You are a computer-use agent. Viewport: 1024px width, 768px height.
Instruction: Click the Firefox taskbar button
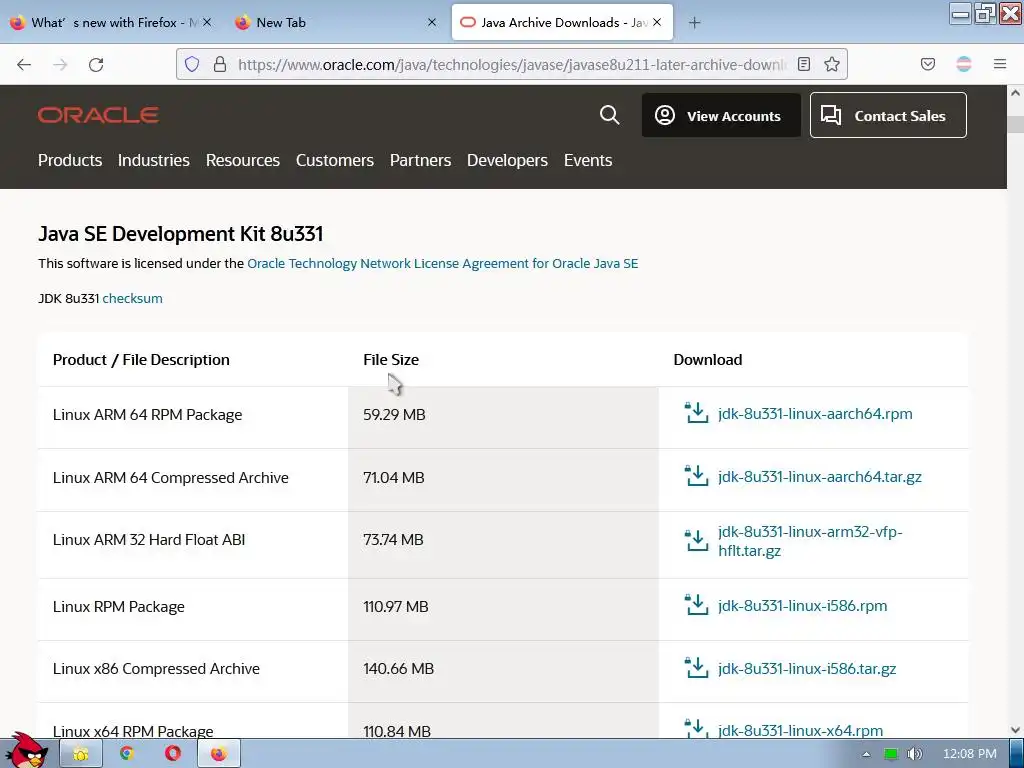pyautogui.click(x=219, y=754)
